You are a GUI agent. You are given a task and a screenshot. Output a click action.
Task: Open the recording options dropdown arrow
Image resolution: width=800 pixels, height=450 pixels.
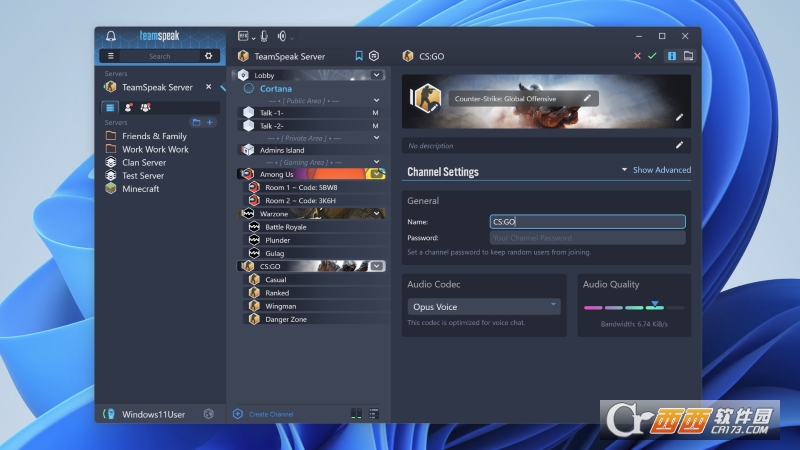[254, 38]
